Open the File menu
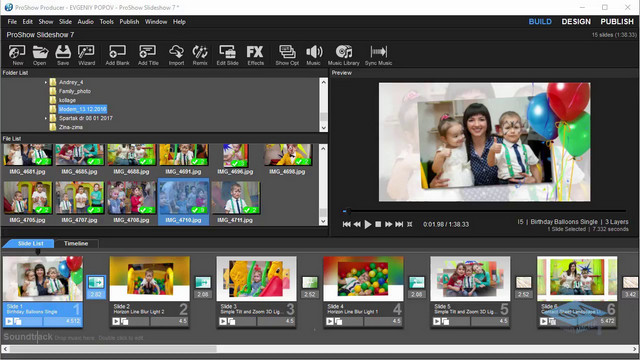This screenshot has width=640, height=360. [x=12, y=22]
